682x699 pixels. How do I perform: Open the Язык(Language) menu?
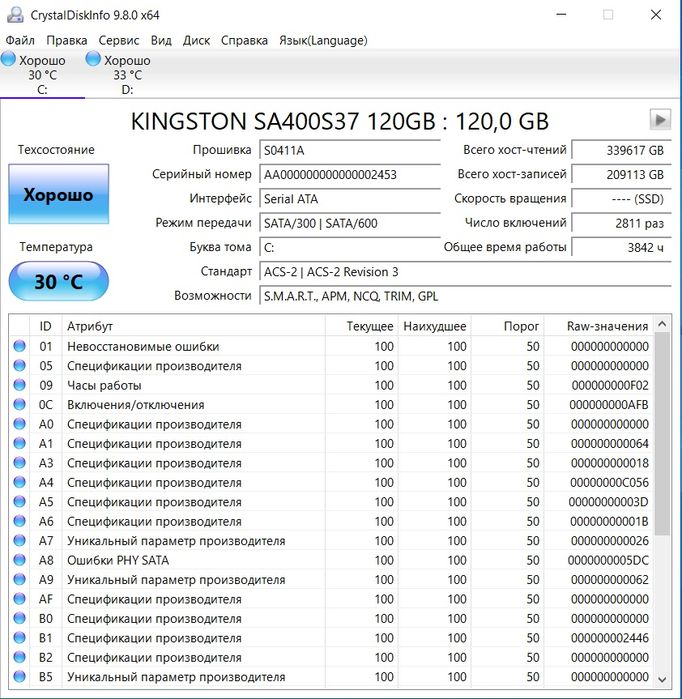[x=323, y=41]
